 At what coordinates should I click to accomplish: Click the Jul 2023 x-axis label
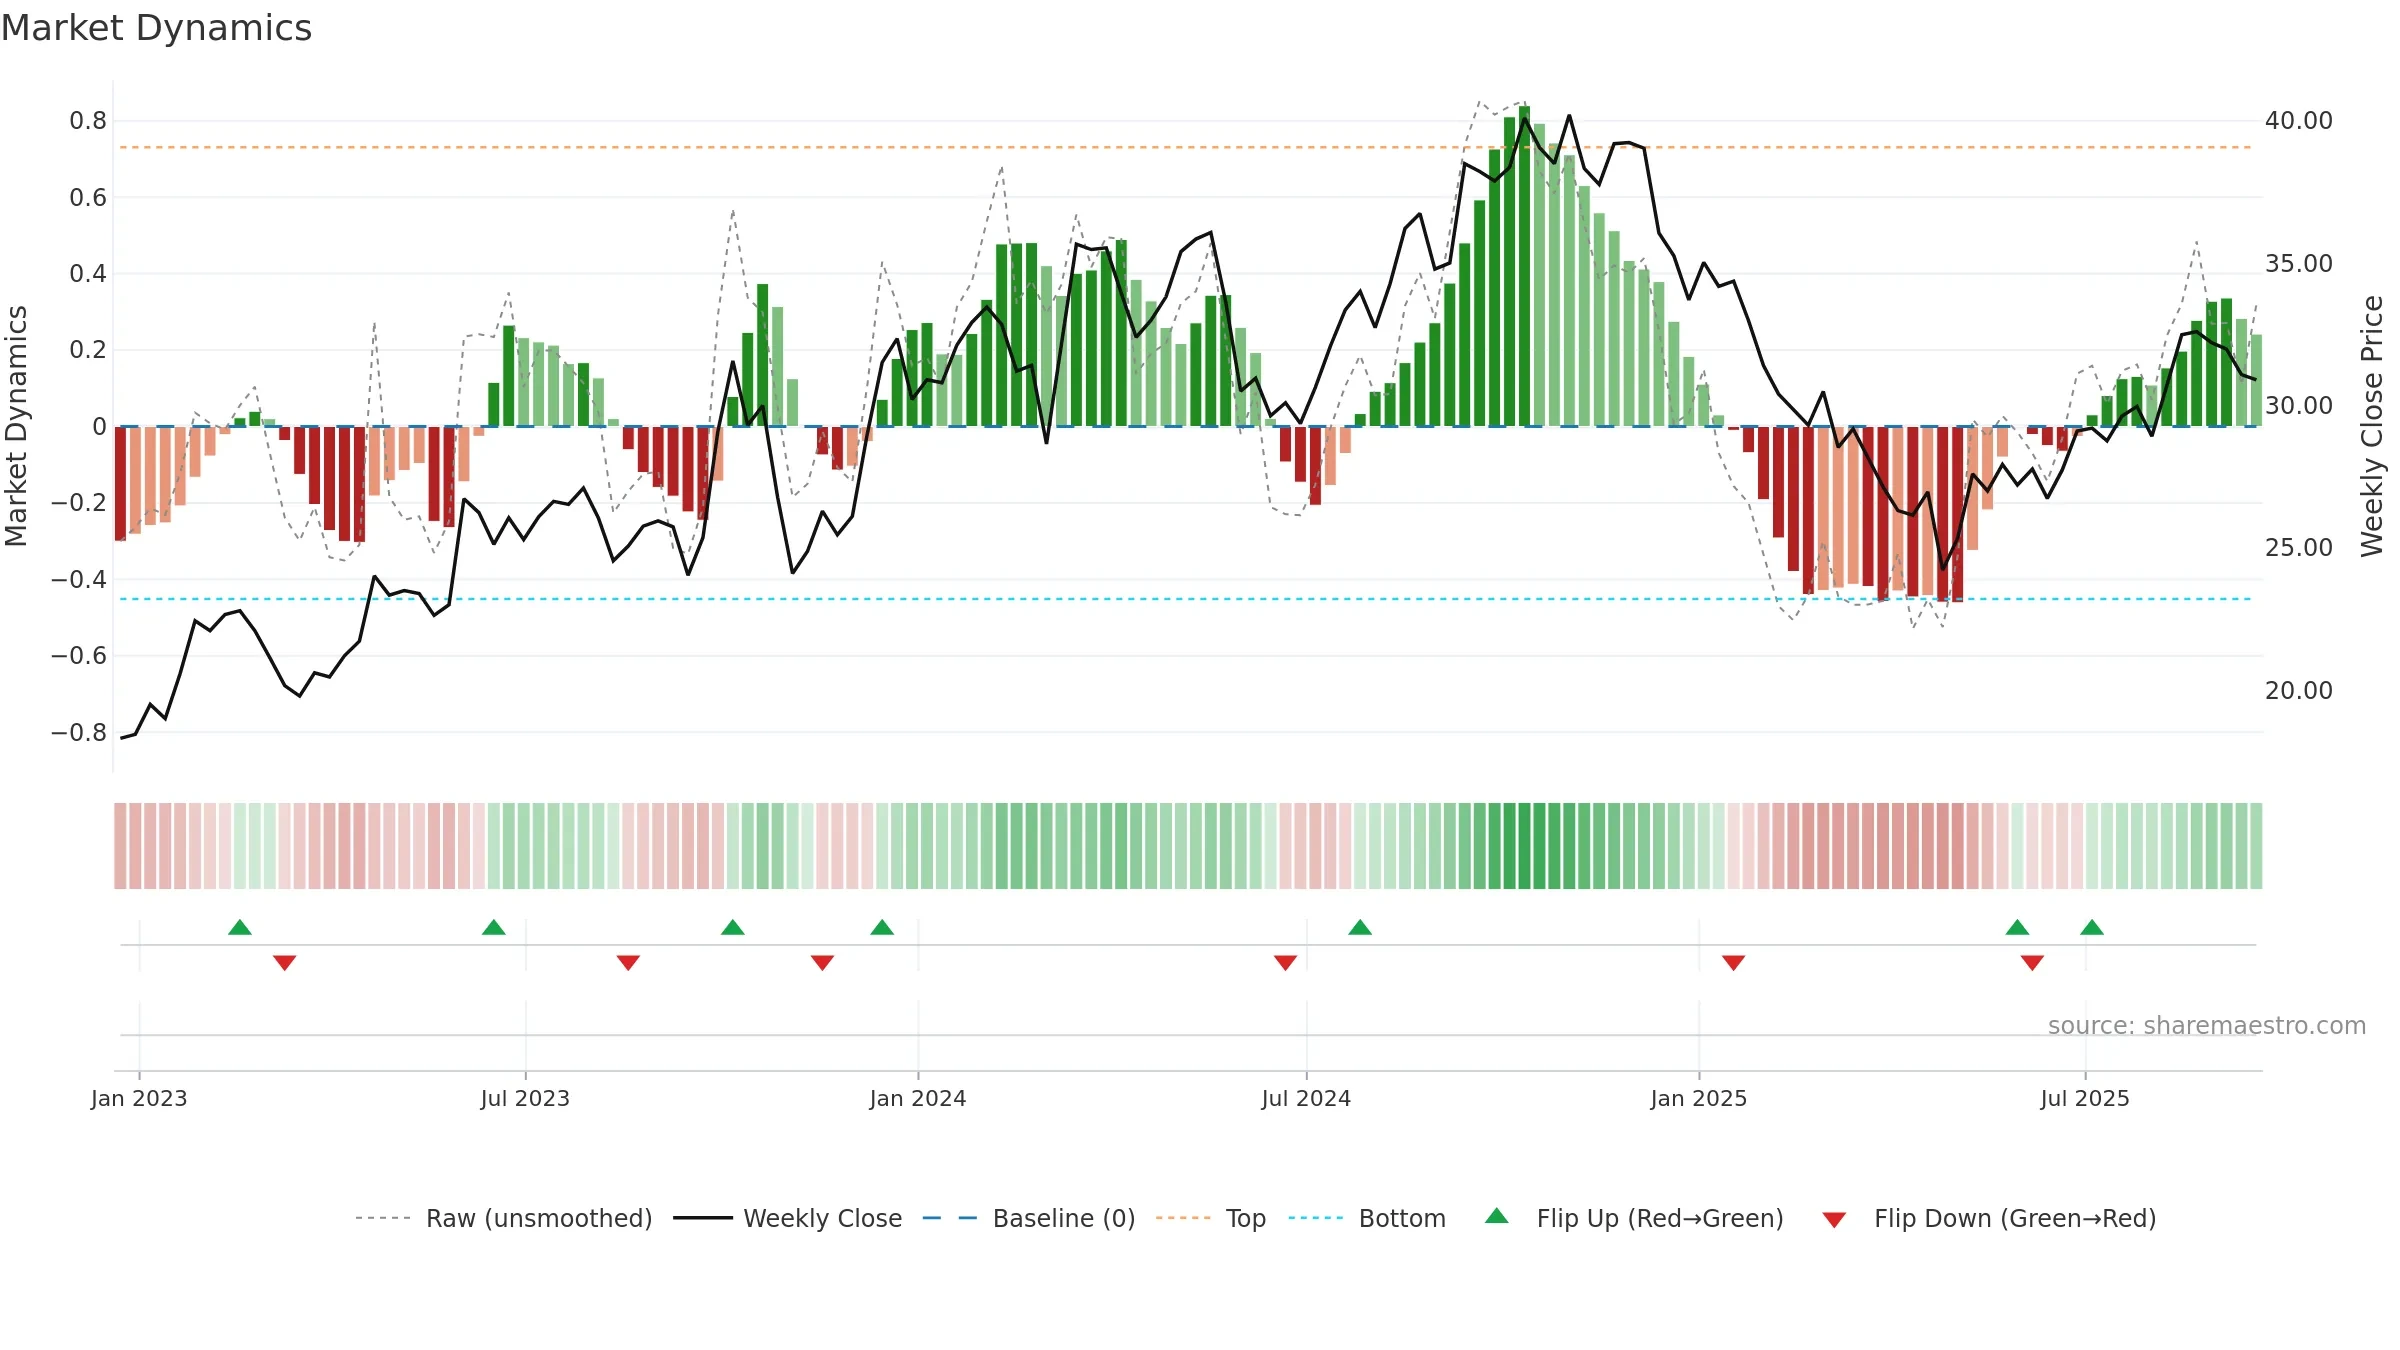pyautogui.click(x=525, y=1099)
